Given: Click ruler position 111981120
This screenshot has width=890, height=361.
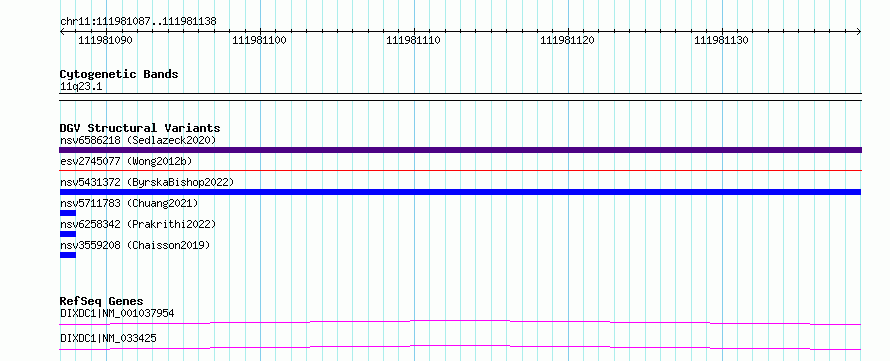Looking at the screenshot, I should 567,40.
